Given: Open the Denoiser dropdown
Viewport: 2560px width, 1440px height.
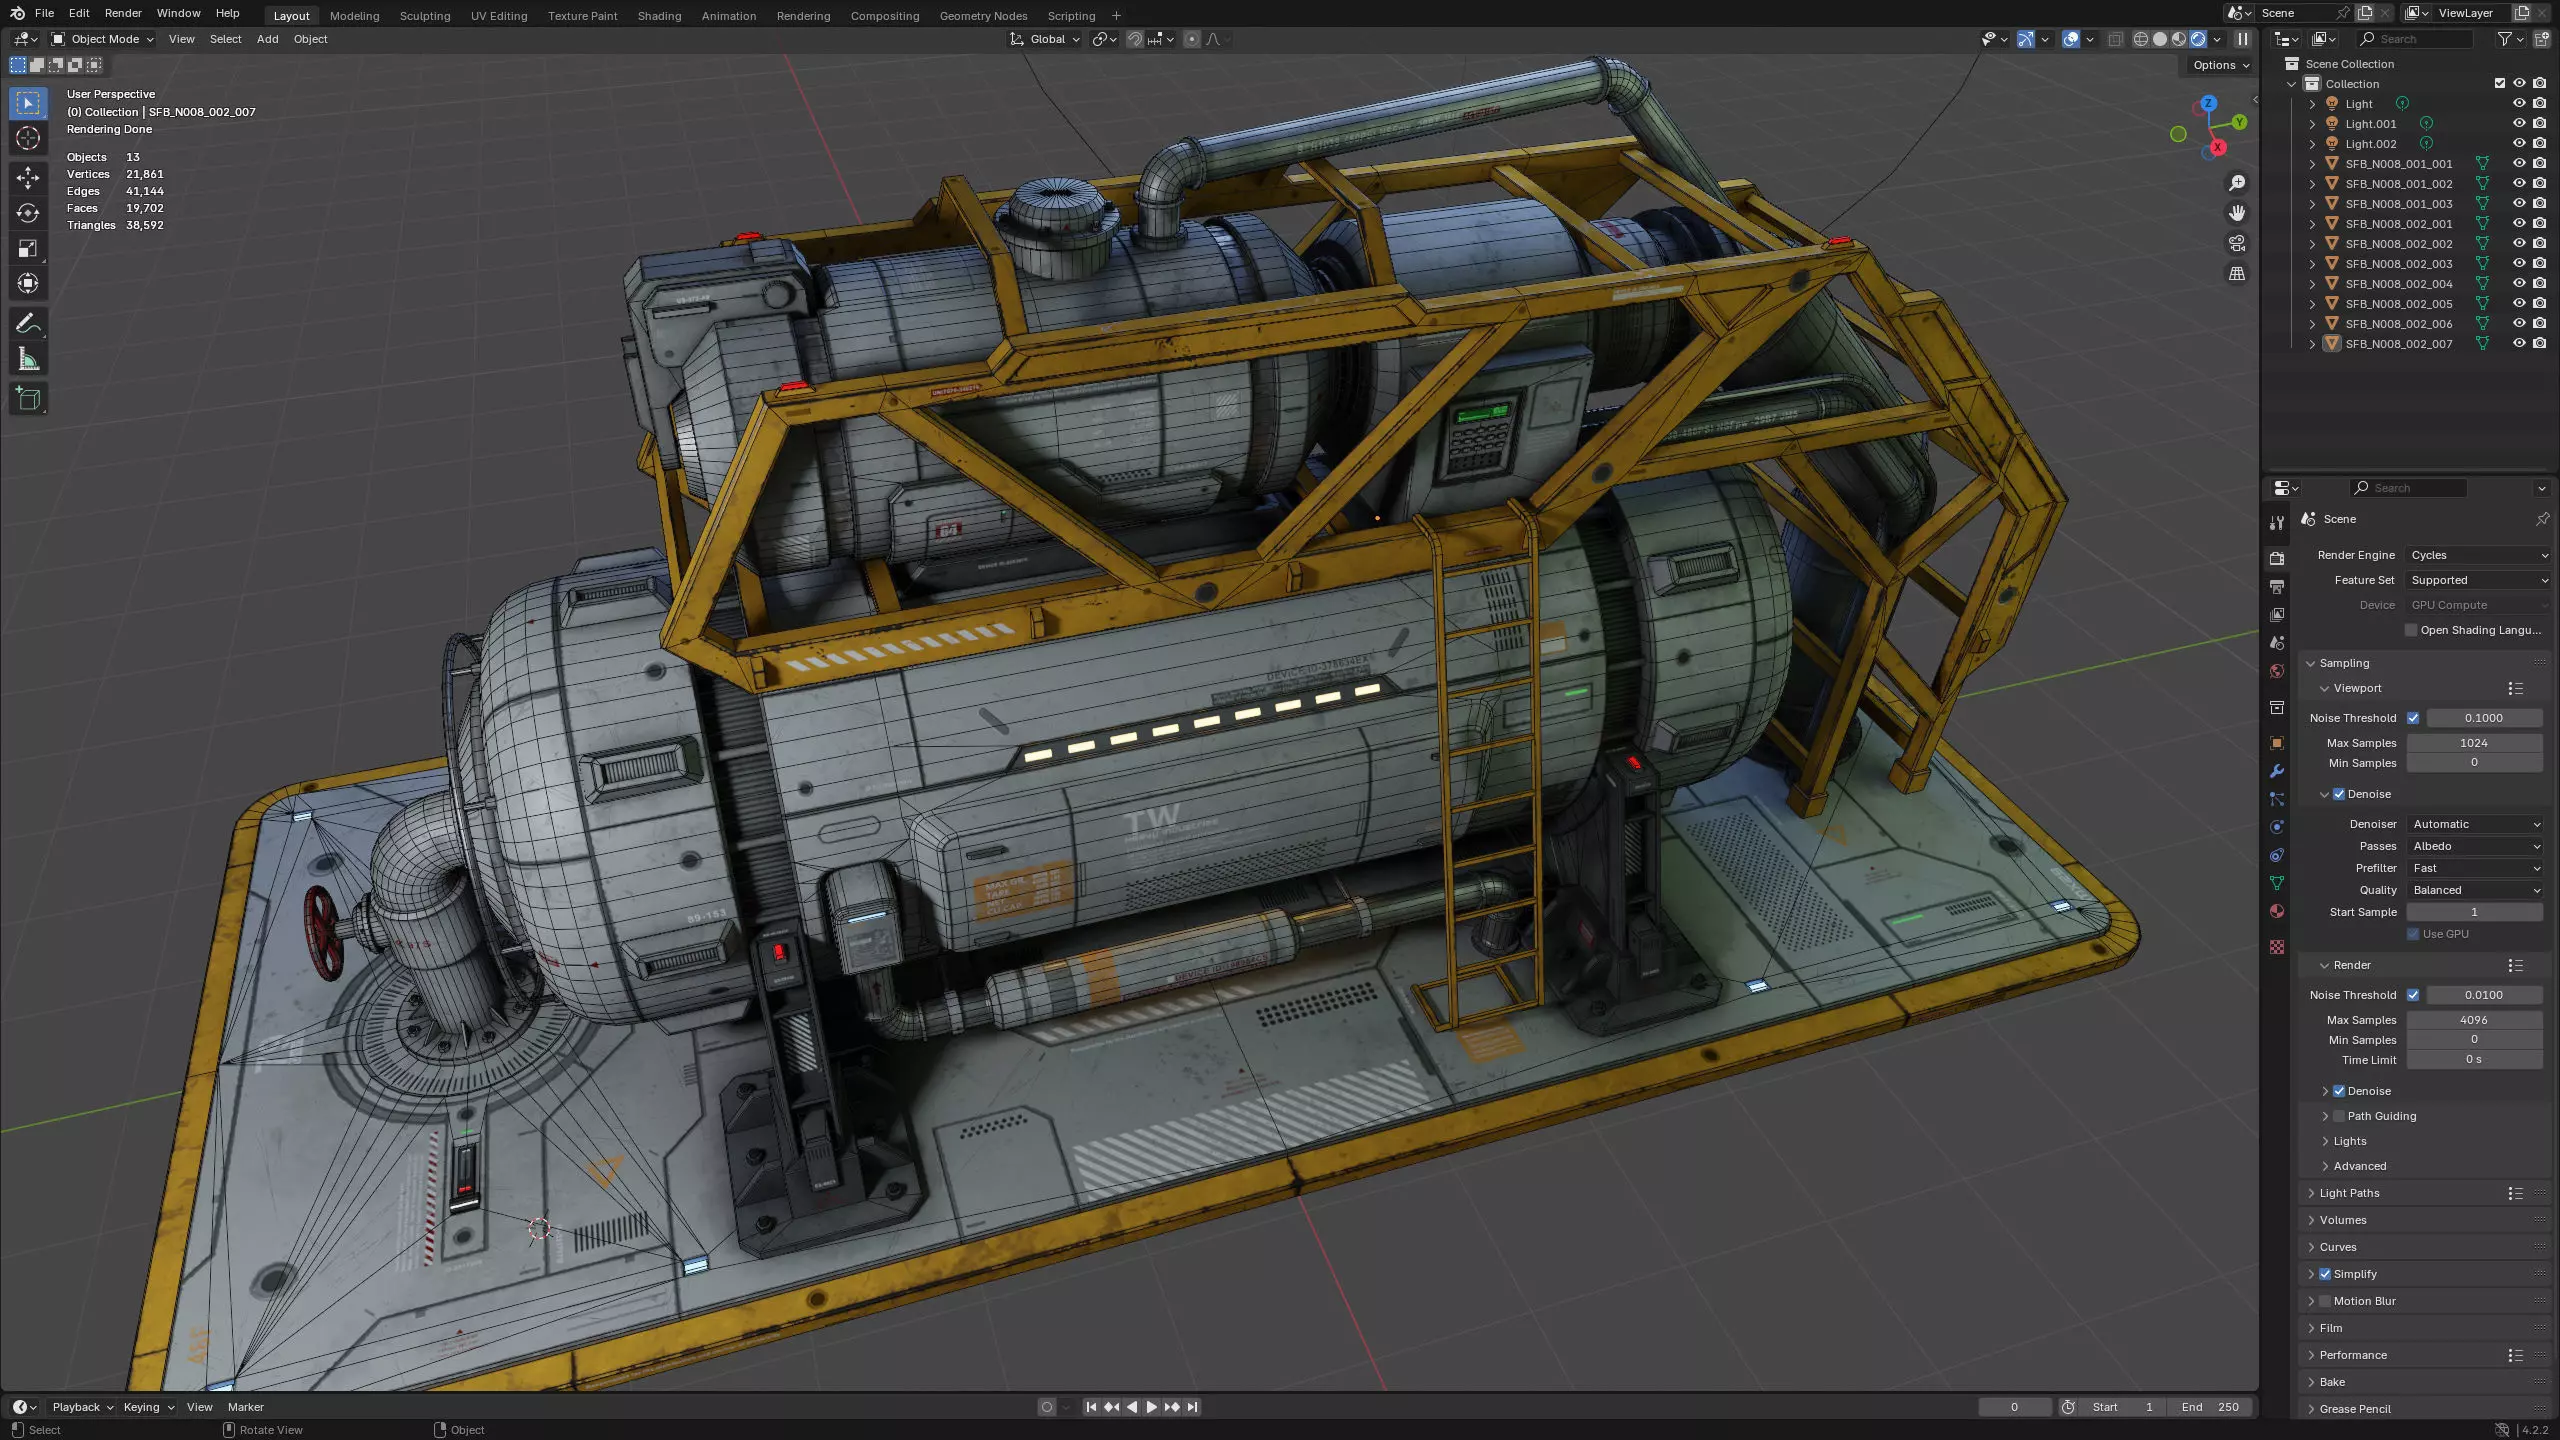Looking at the screenshot, I should pyautogui.click(x=2475, y=824).
